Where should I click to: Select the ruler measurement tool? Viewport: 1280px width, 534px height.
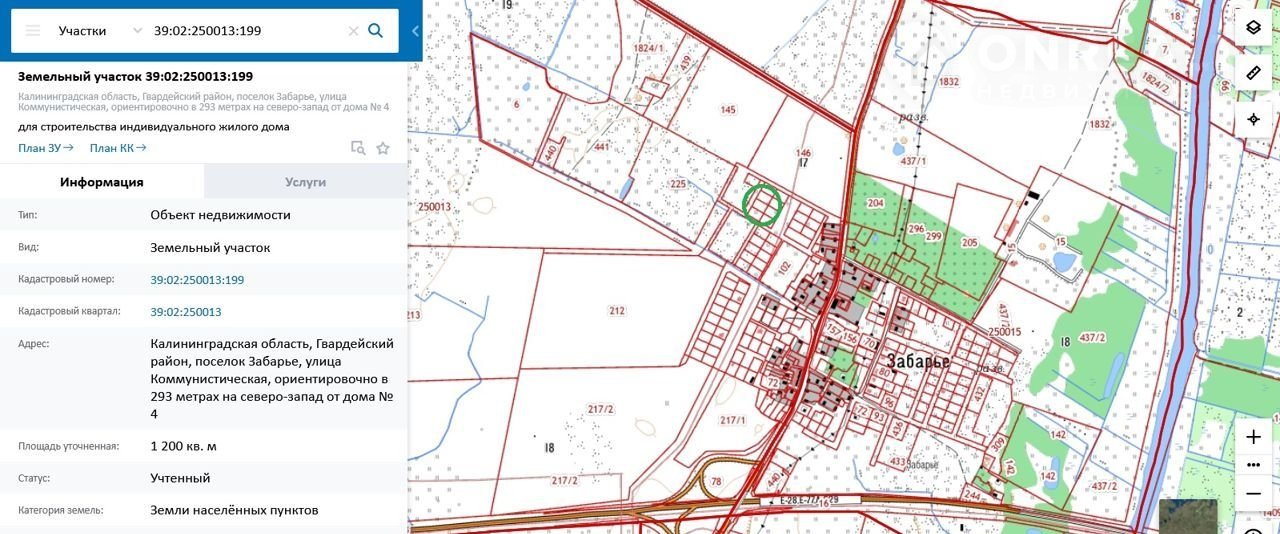pos(1253,73)
